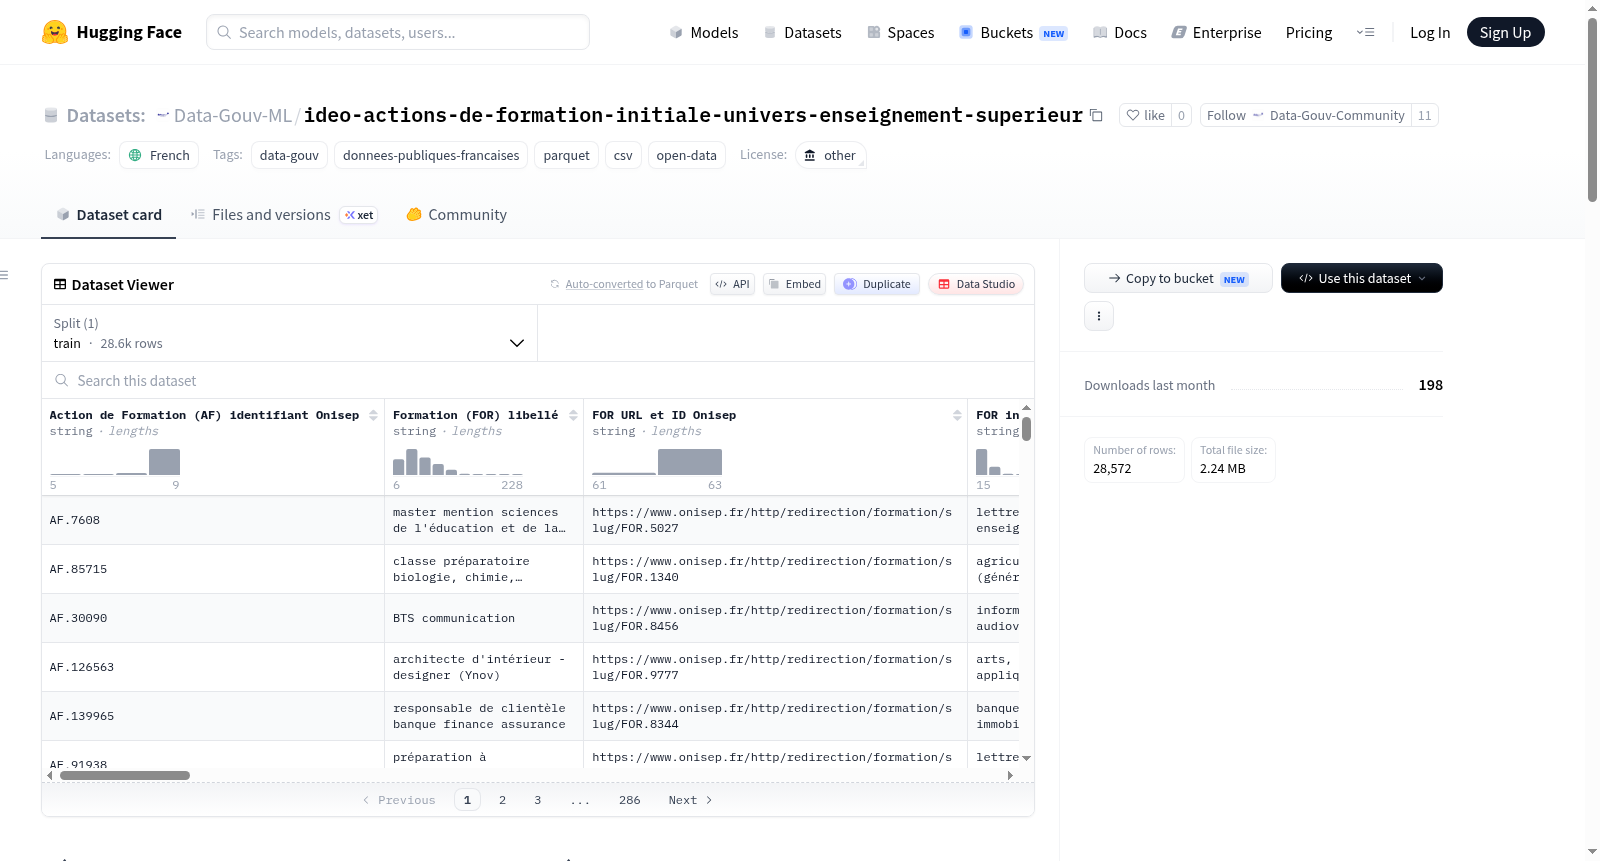Click the 11 followers count
The image size is (1600, 861).
pos(1424,115)
